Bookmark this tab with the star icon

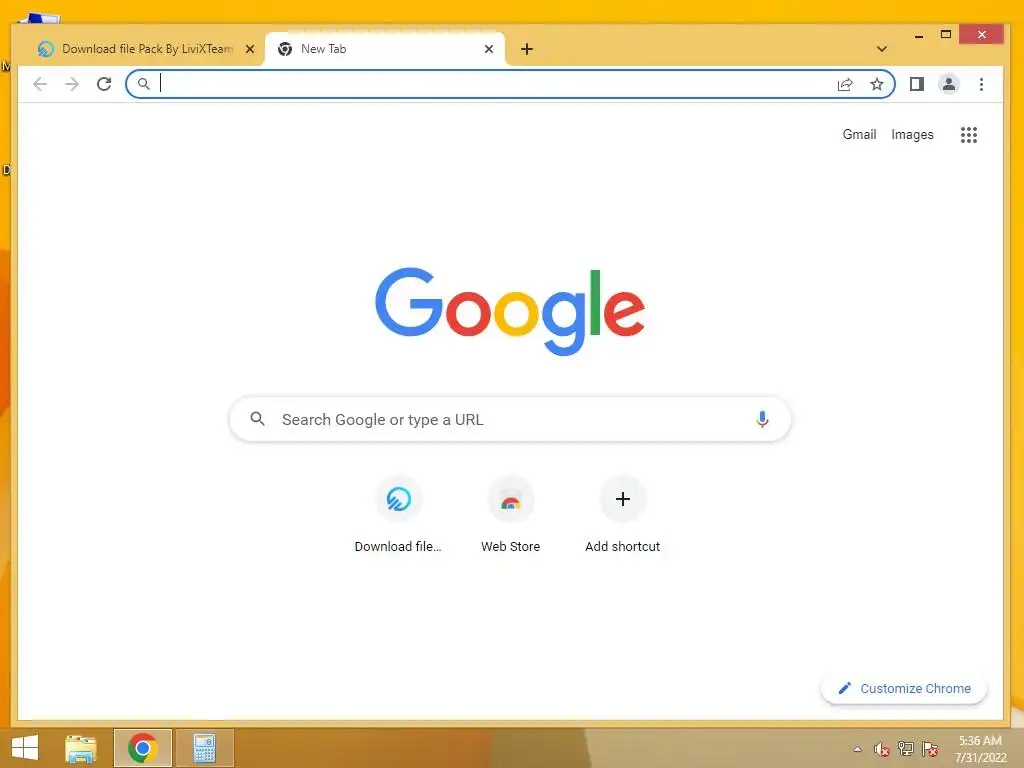click(x=877, y=84)
